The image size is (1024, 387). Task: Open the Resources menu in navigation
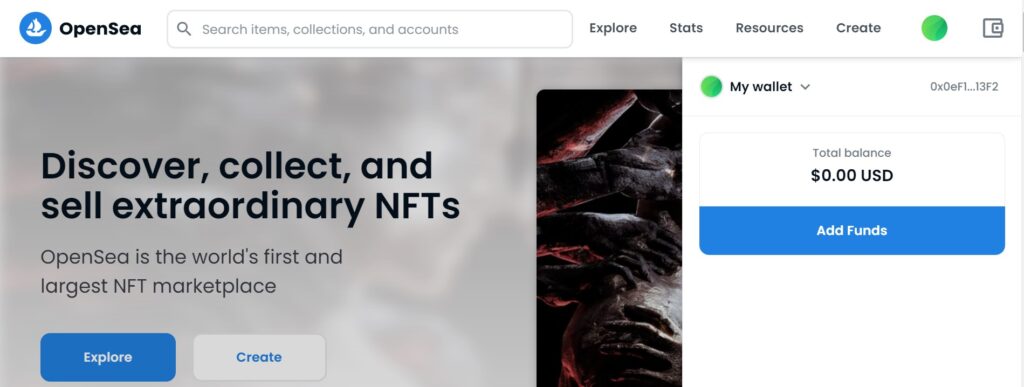(769, 28)
